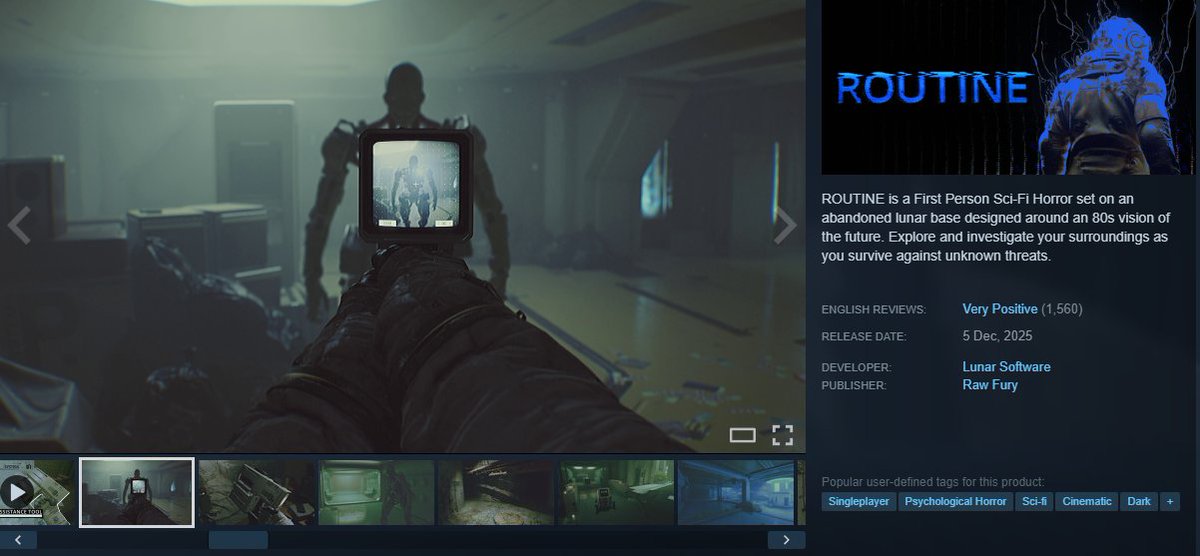Select green-lit corridor robot thumbnail
Screen dimensions: 1200x556
coord(376,492)
